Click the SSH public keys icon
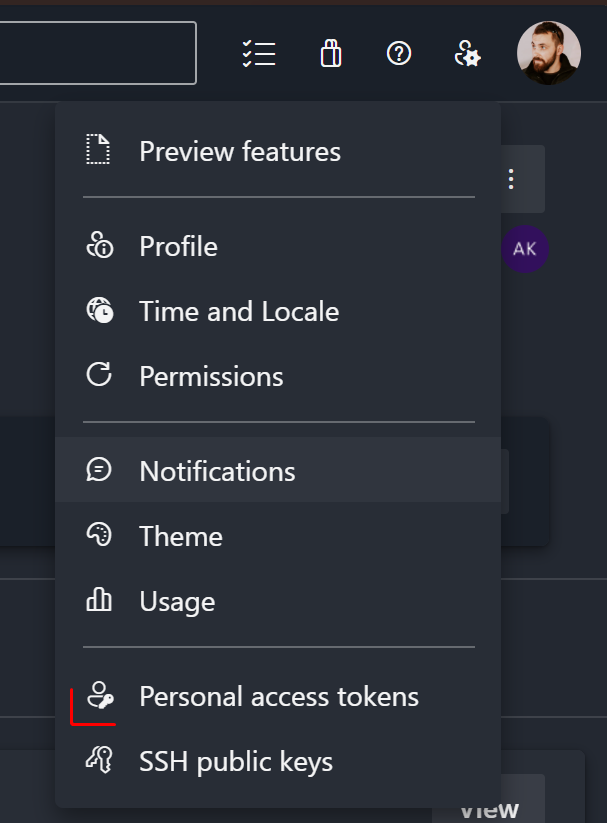The height and width of the screenshot is (823, 607). coord(99,762)
